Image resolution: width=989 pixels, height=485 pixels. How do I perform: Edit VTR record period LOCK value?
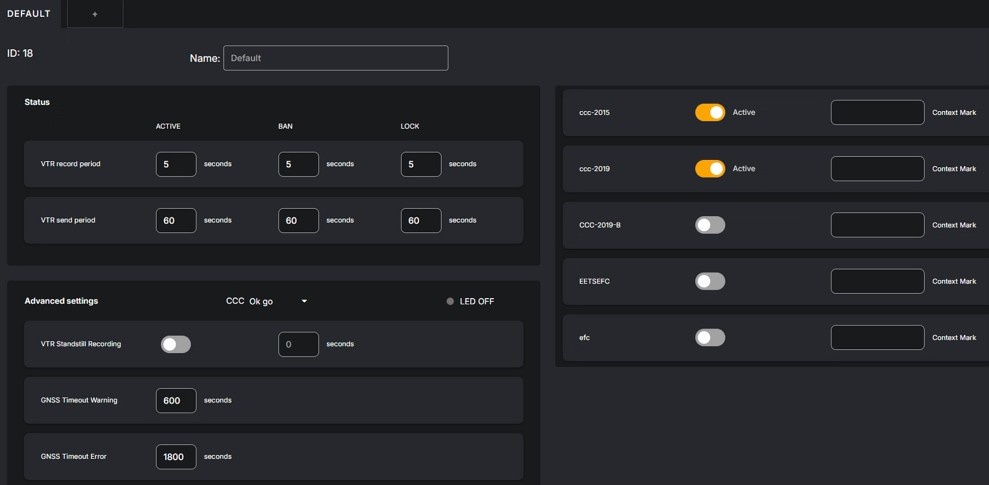(421, 164)
